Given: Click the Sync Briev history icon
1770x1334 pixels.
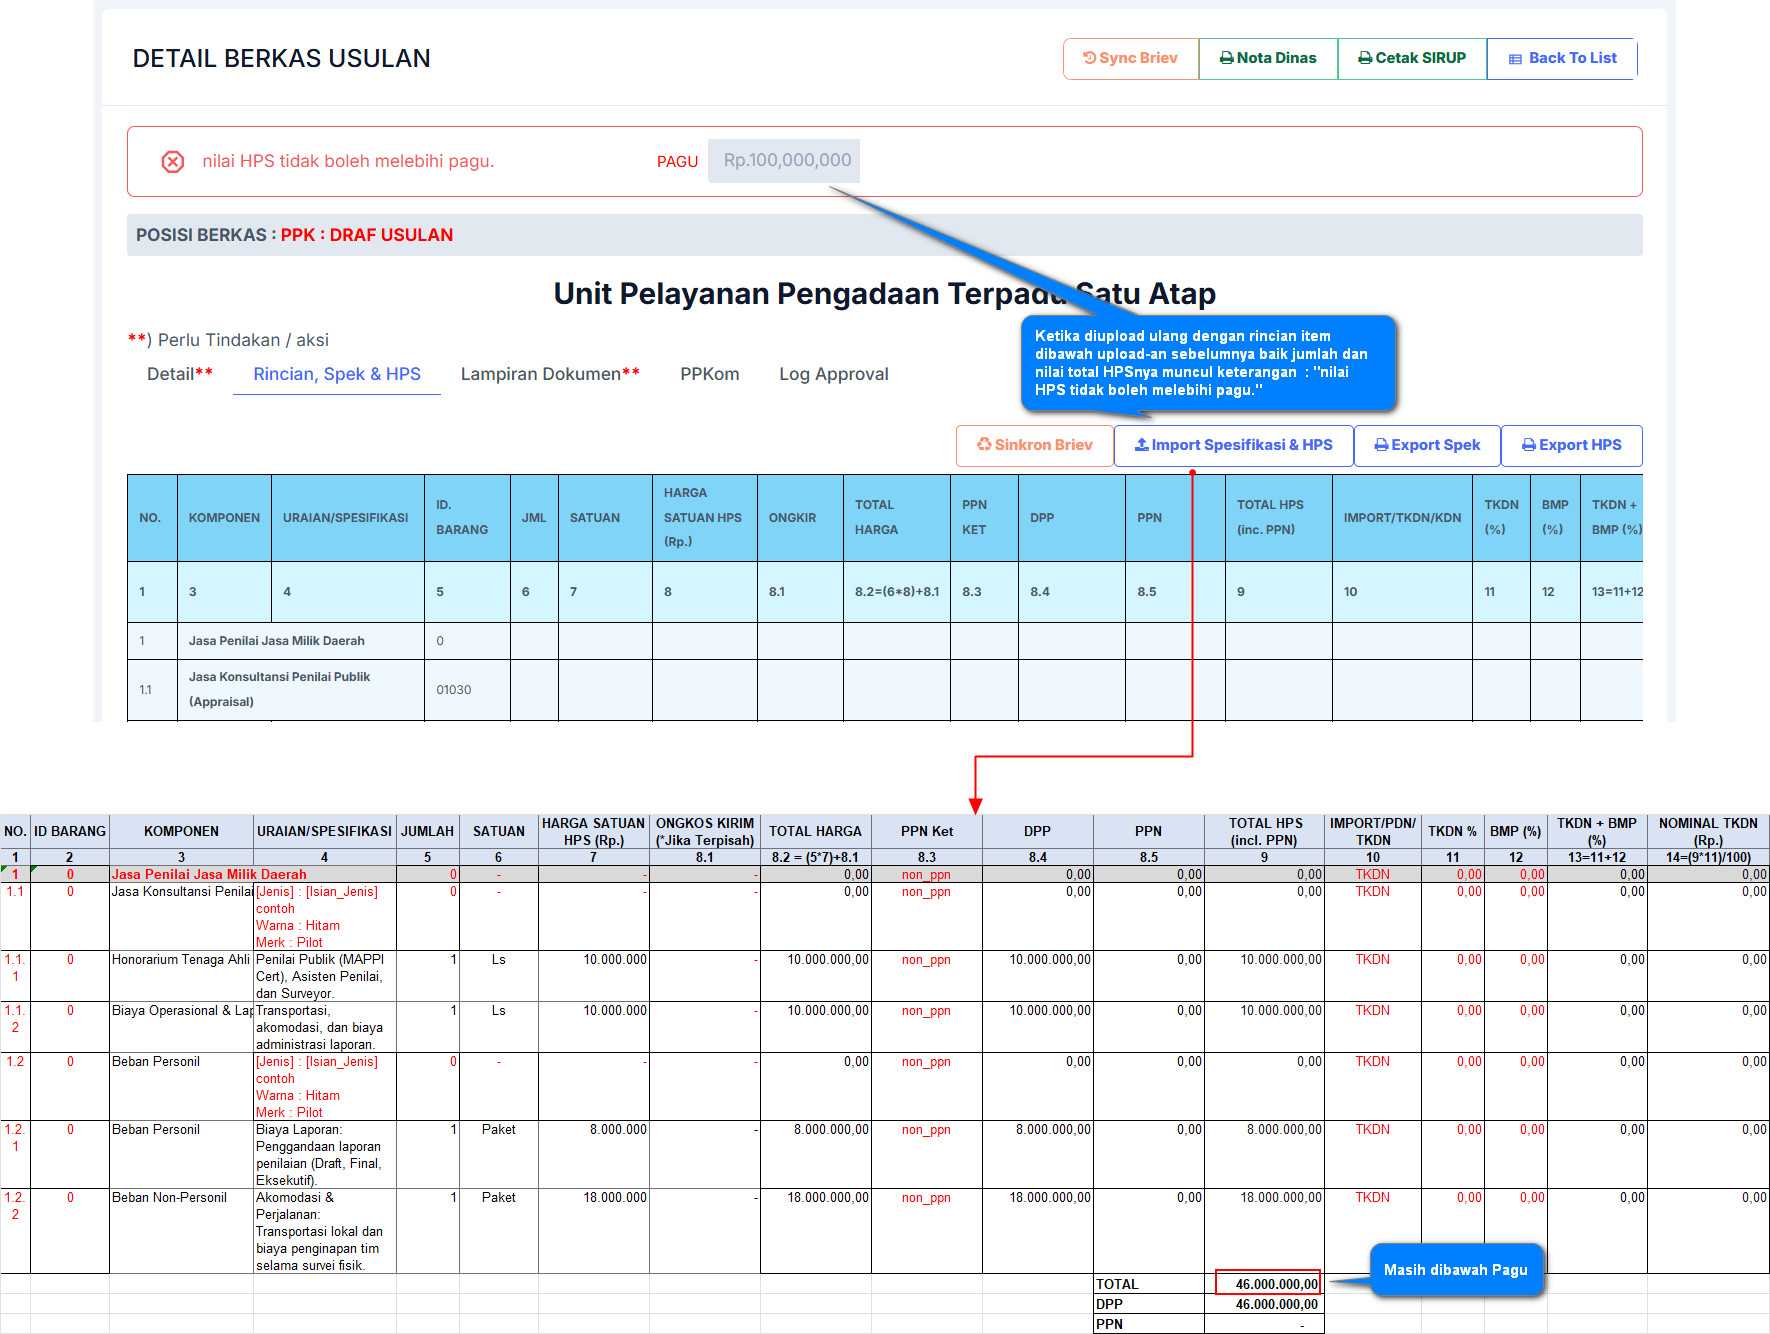Looking at the screenshot, I should pos(1089,58).
